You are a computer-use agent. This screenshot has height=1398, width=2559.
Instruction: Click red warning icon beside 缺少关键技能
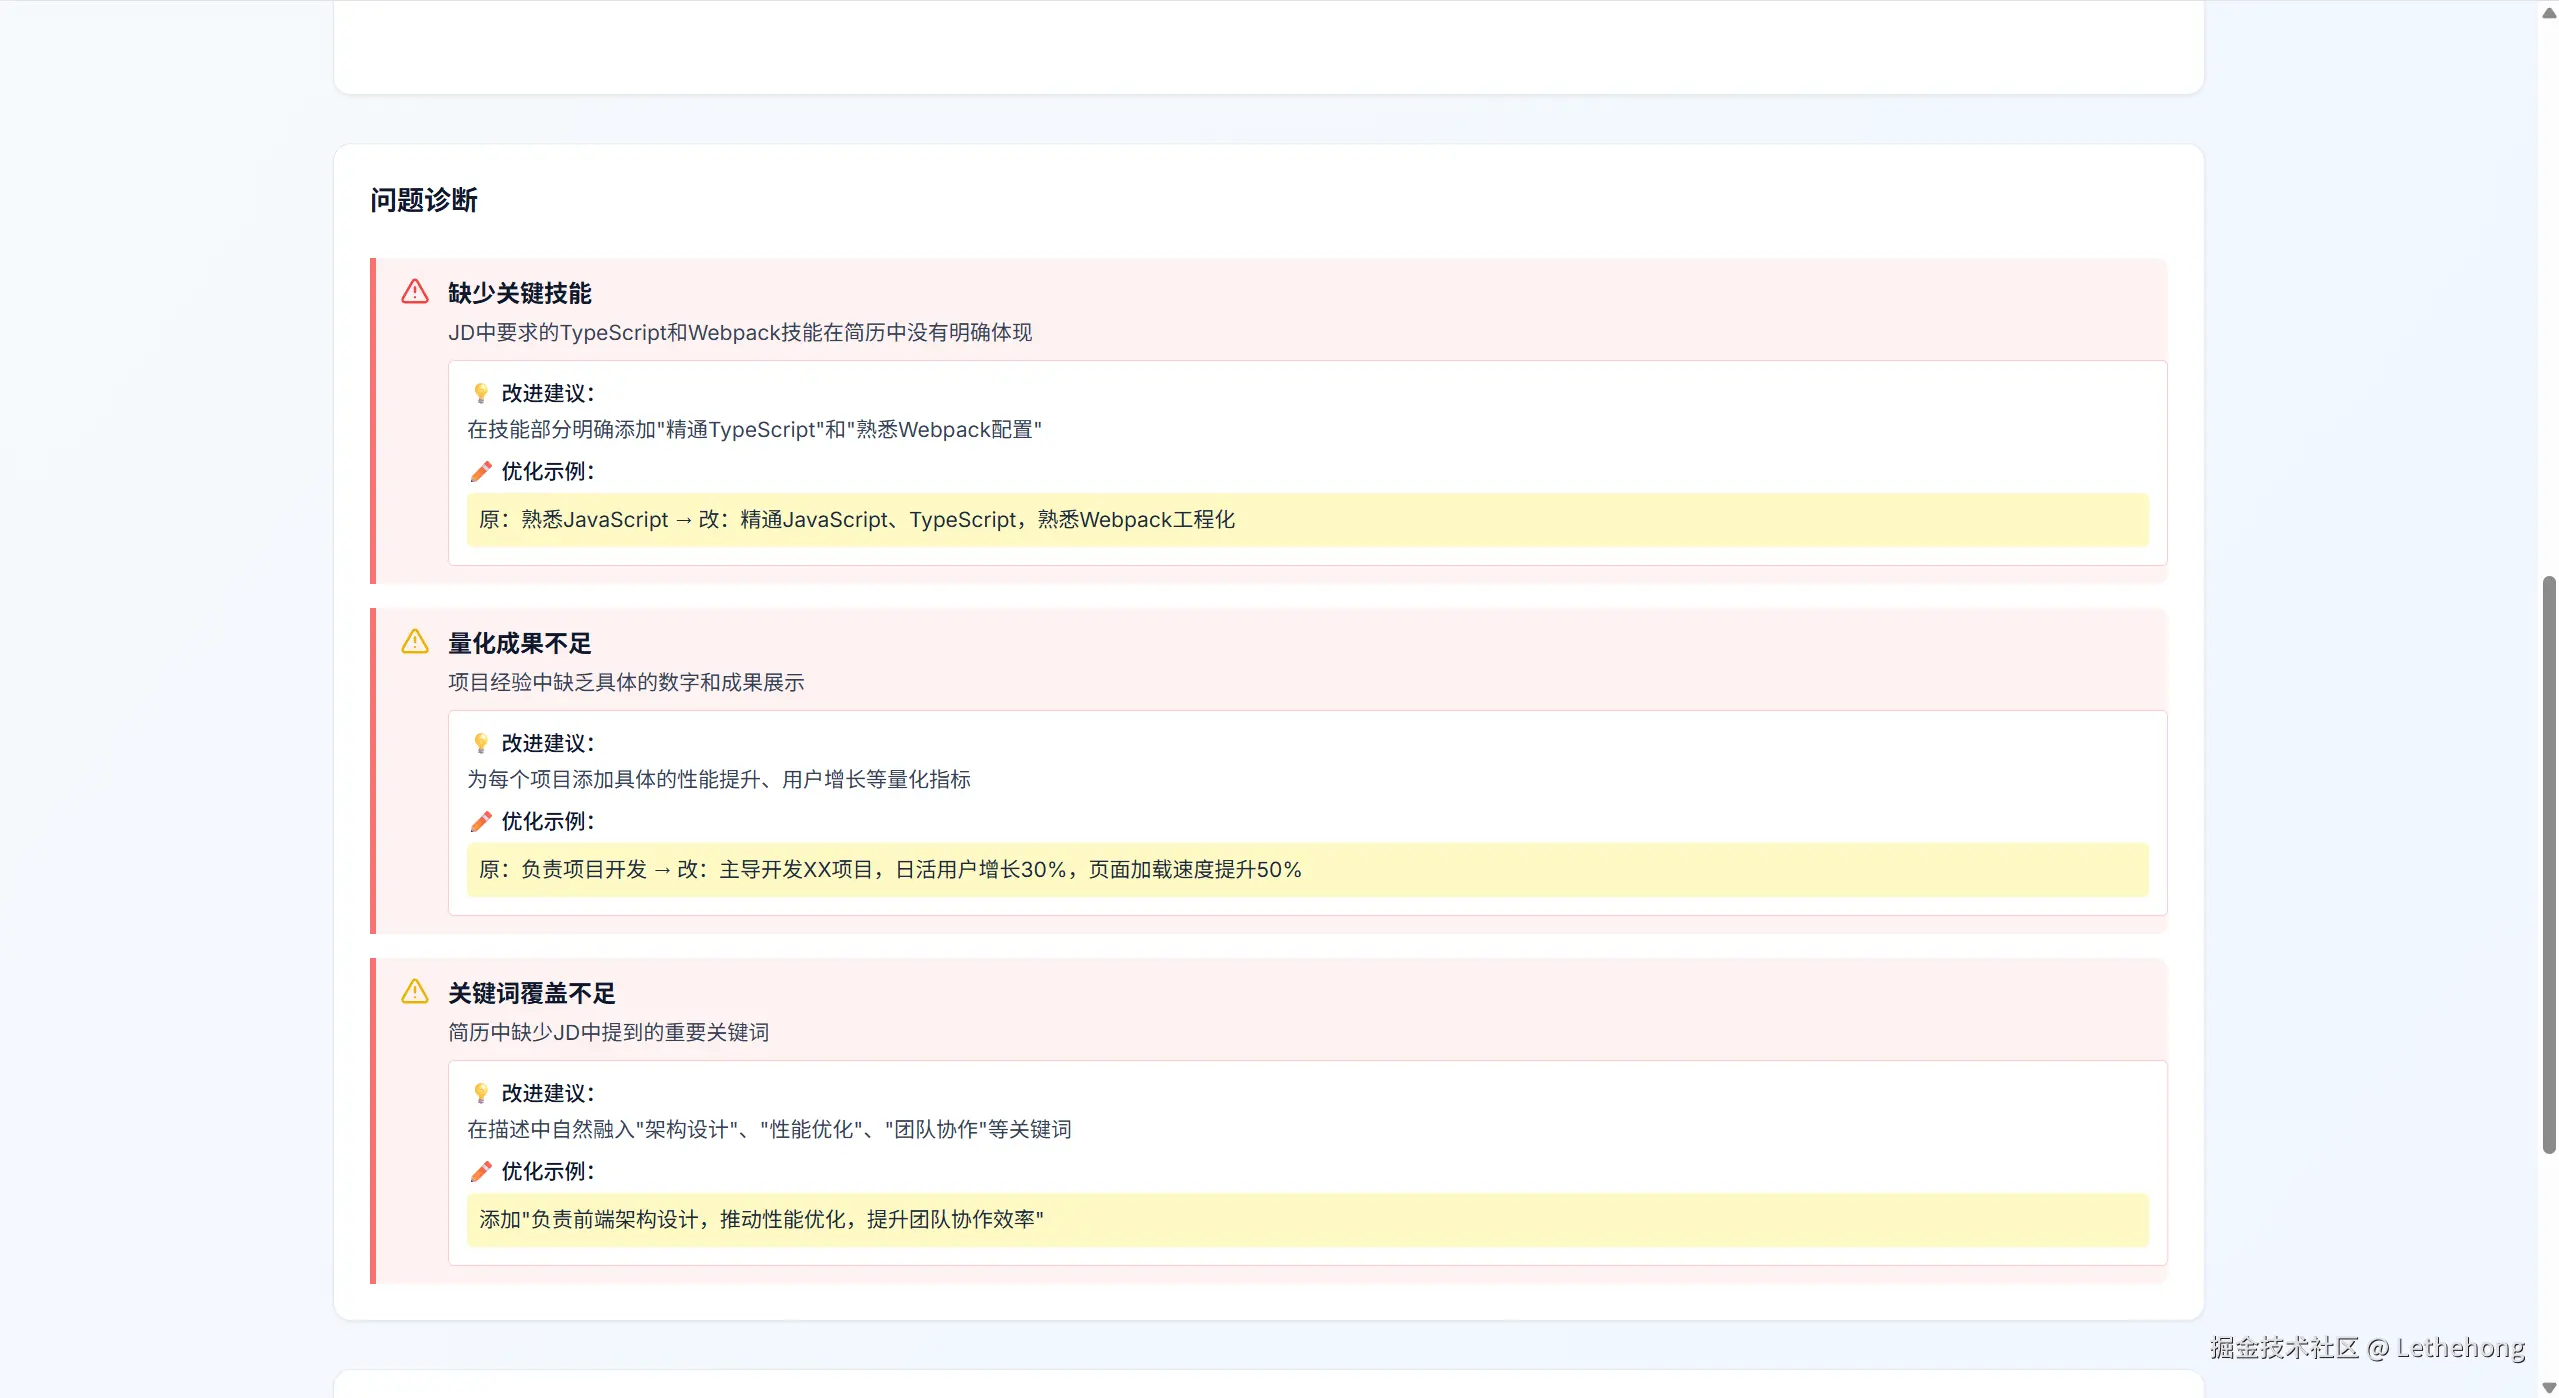[415, 292]
